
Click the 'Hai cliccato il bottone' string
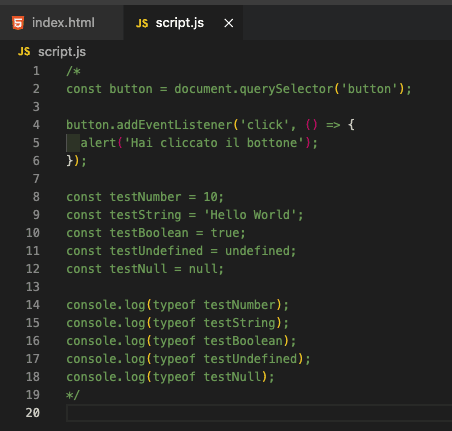point(214,143)
